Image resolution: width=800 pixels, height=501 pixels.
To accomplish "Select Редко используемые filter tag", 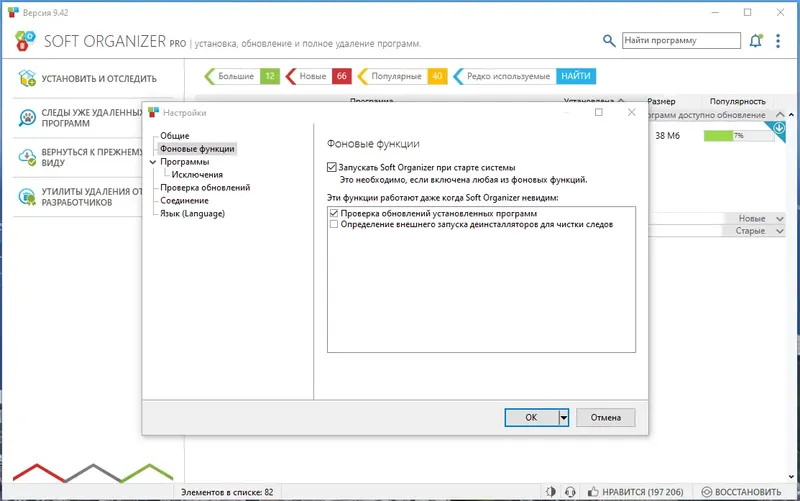I will pos(504,76).
